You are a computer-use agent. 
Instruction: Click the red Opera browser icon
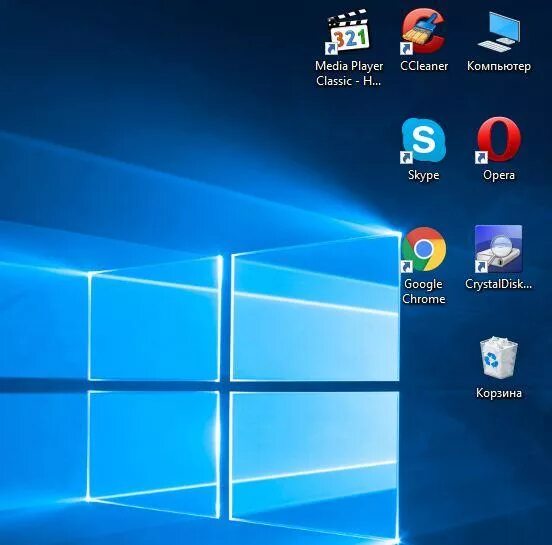[498, 140]
